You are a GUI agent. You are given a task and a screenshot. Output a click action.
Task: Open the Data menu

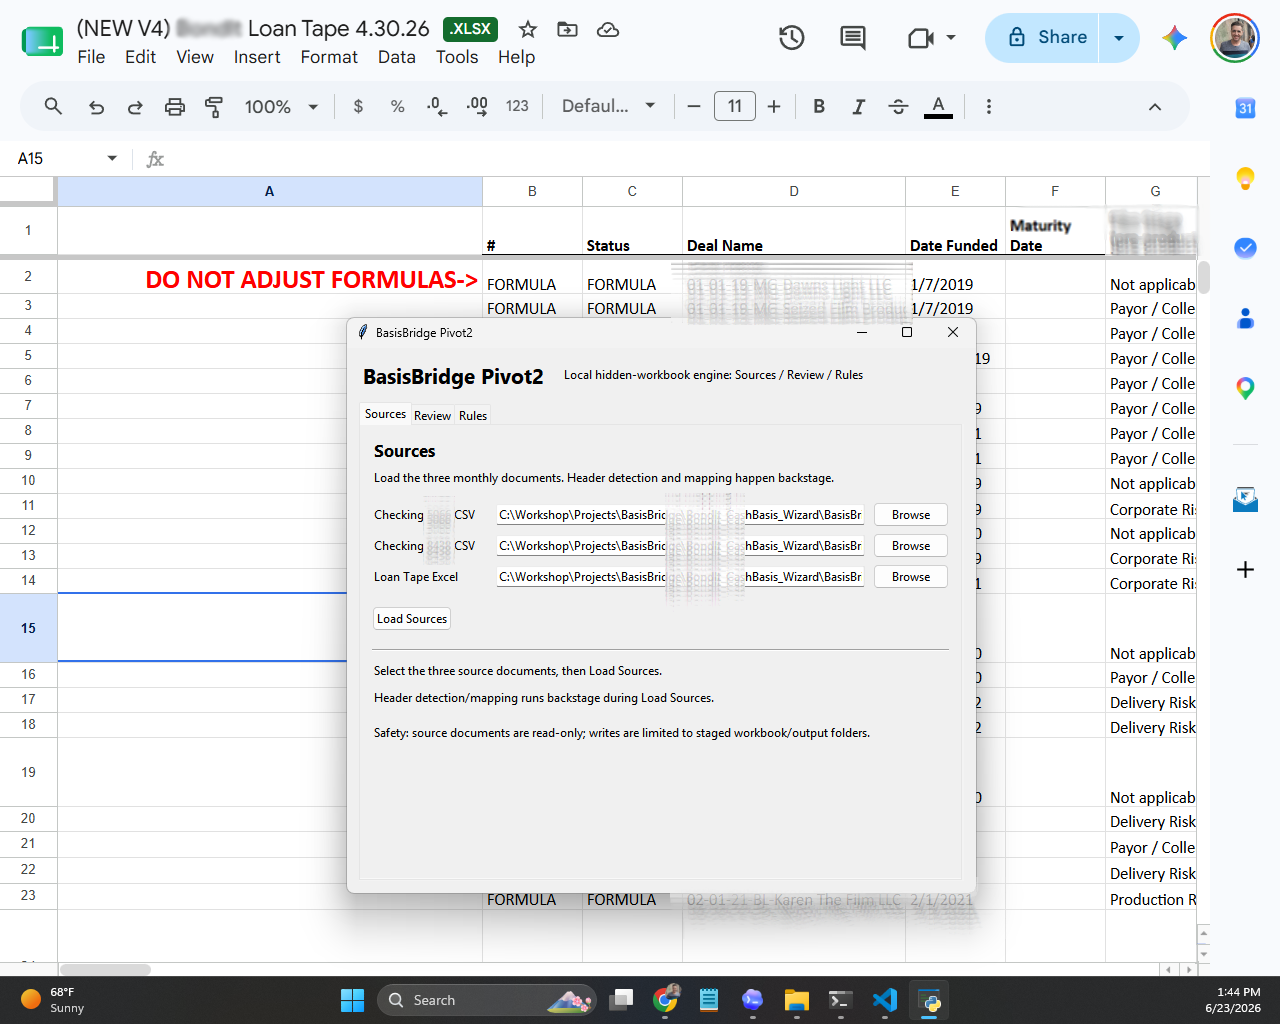[x=396, y=57]
